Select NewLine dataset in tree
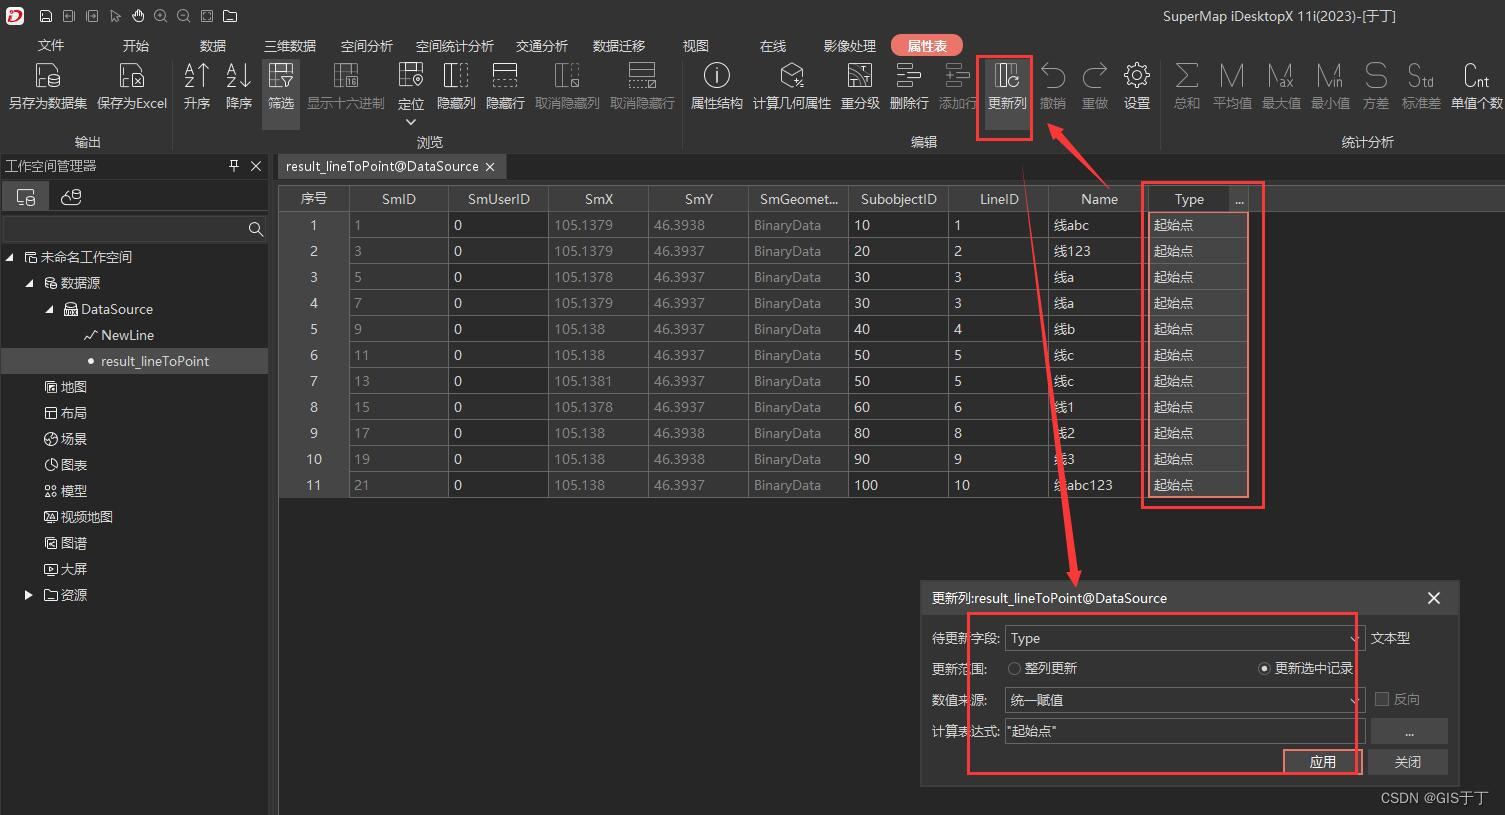 click(x=127, y=335)
